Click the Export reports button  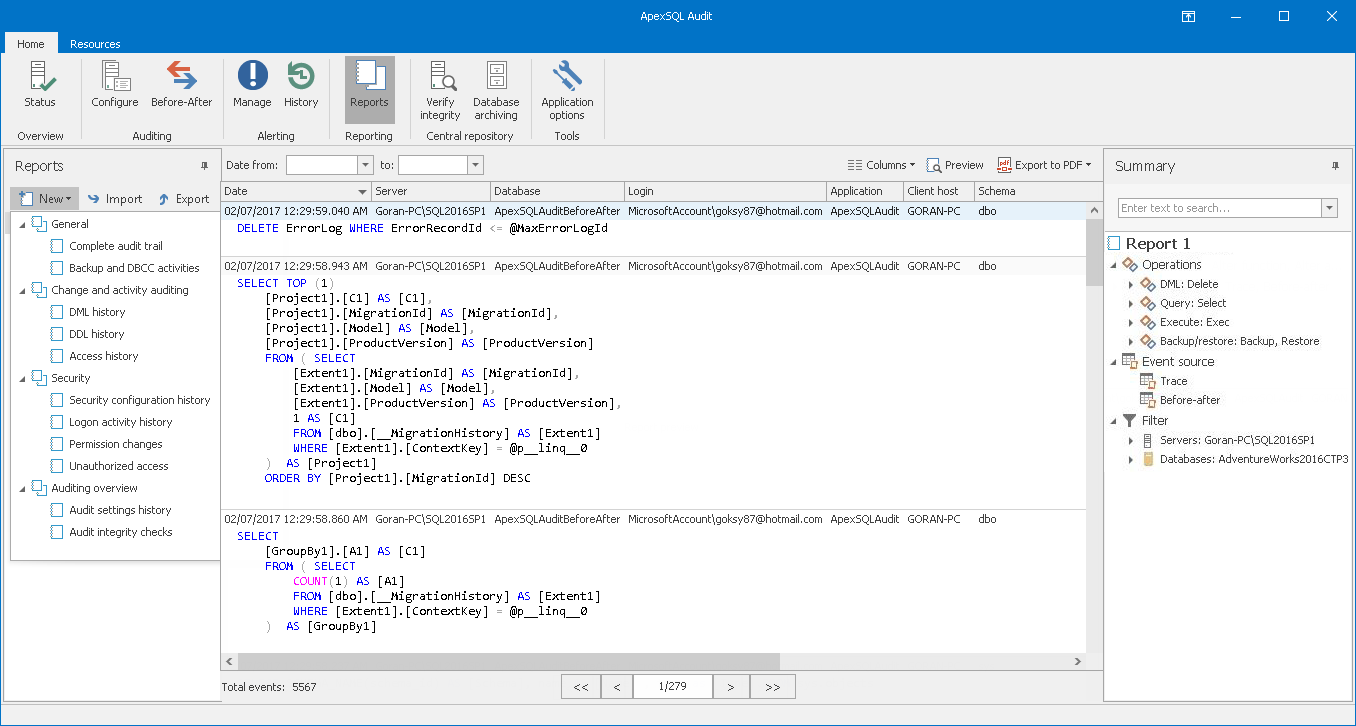(x=183, y=199)
